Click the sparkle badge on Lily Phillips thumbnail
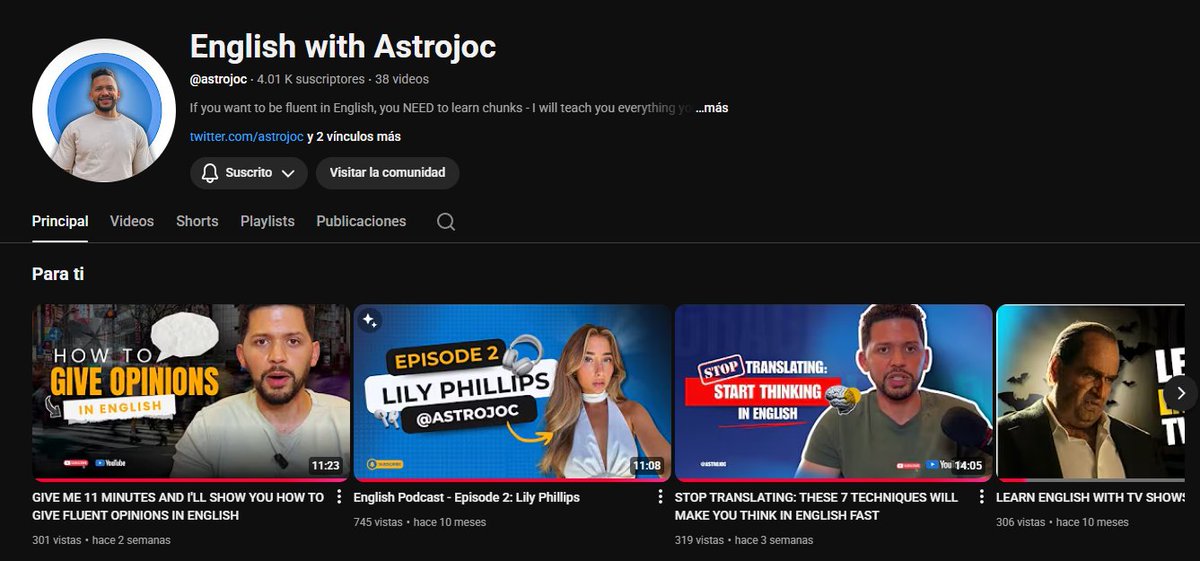The height and width of the screenshot is (561, 1200). coord(370,320)
